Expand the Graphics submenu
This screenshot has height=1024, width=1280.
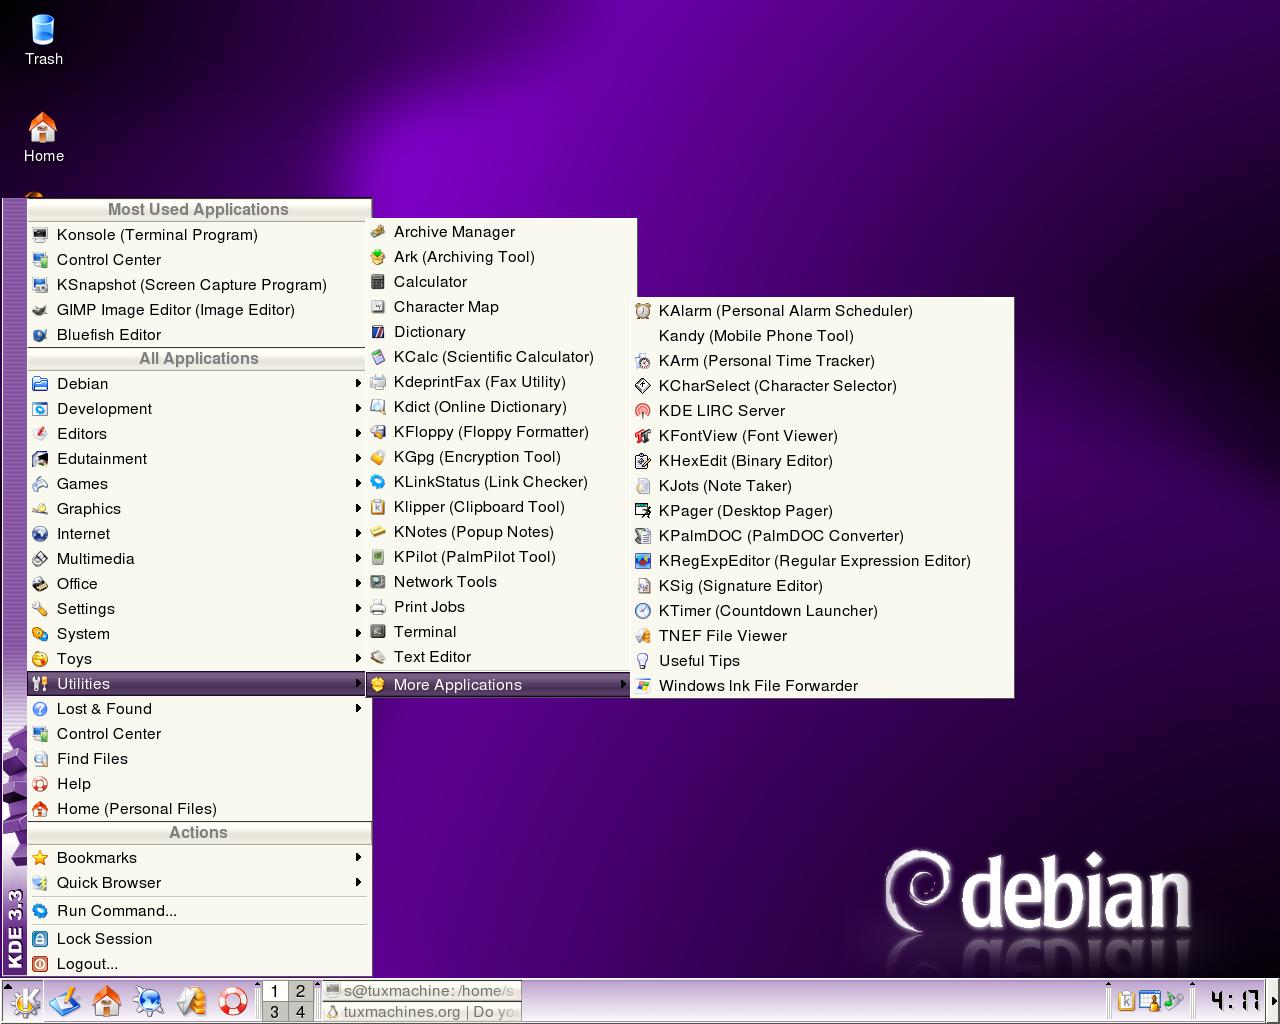click(198, 509)
